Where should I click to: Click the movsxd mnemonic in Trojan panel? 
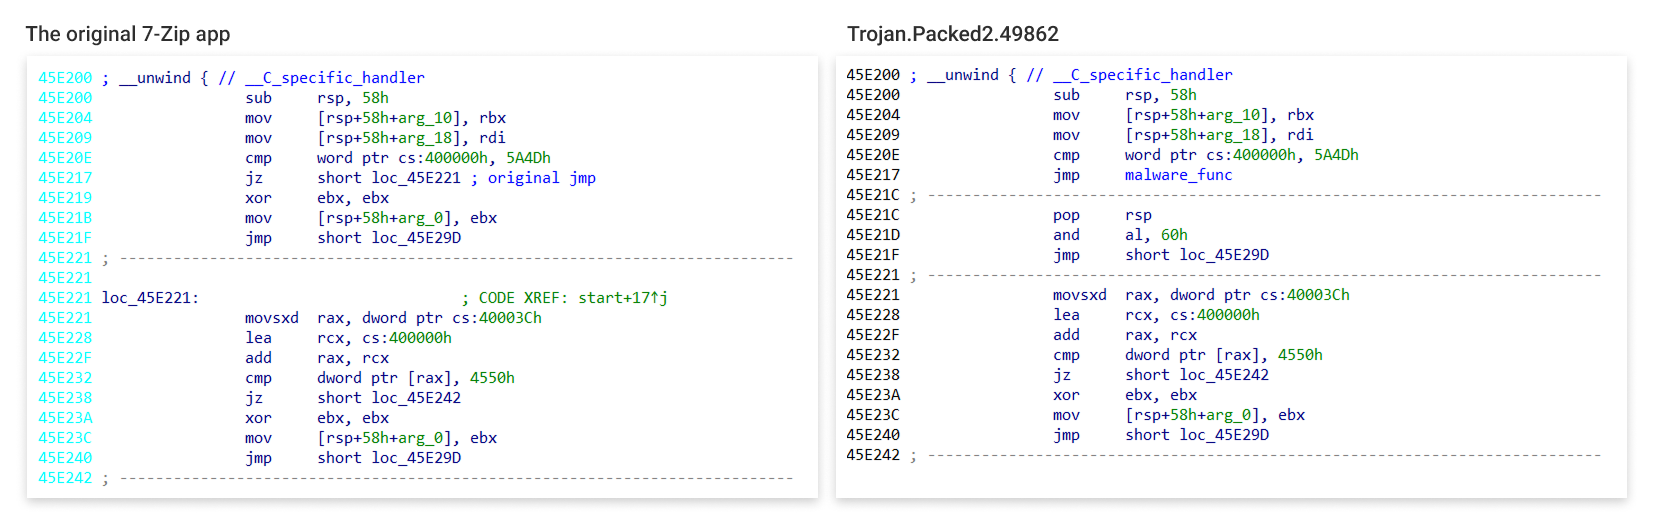click(x=1079, y=295)
